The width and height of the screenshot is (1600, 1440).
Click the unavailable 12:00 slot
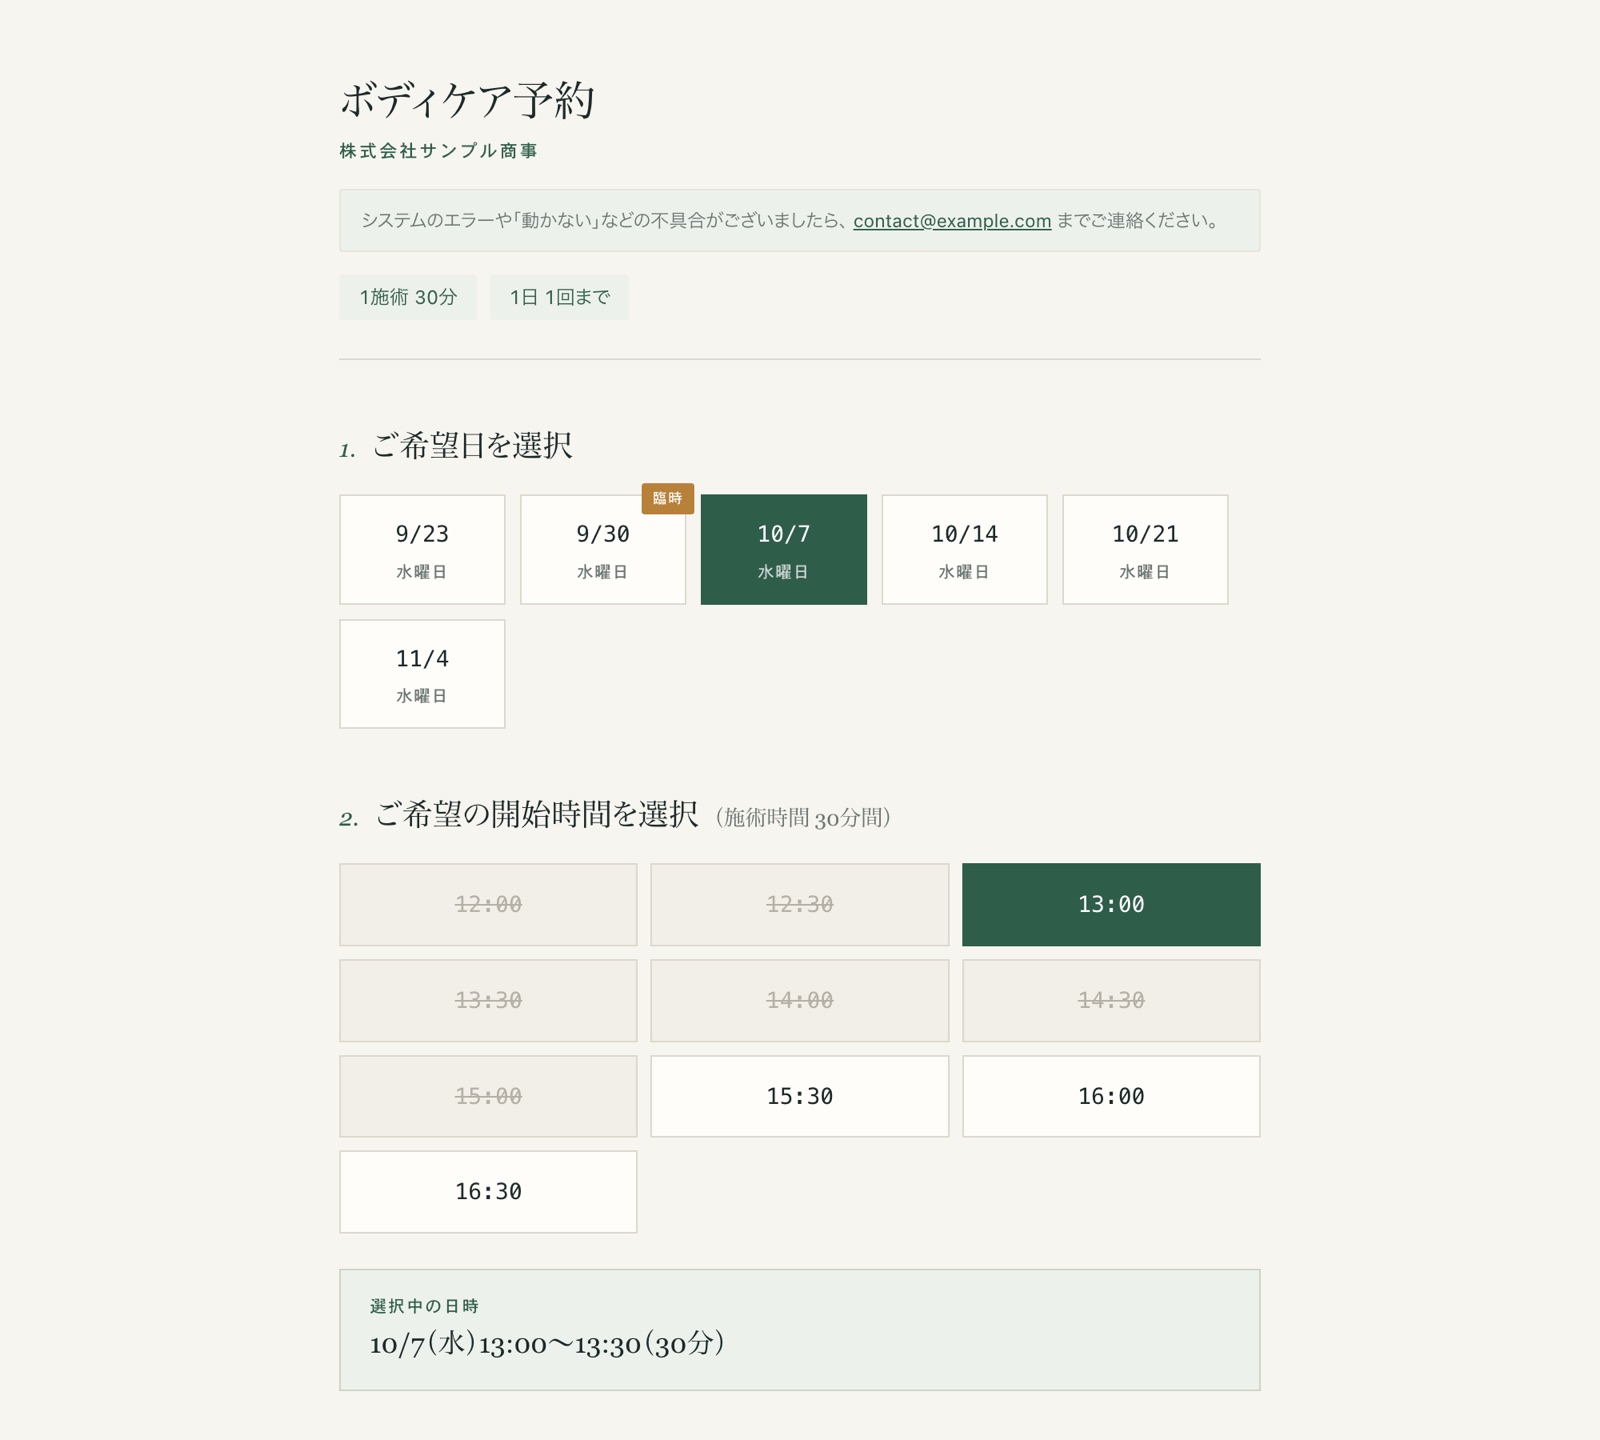(x=488, y=904)
